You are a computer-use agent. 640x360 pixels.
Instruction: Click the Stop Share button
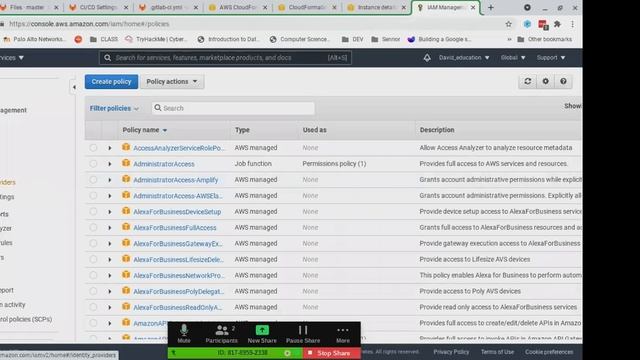coord(332,353)
